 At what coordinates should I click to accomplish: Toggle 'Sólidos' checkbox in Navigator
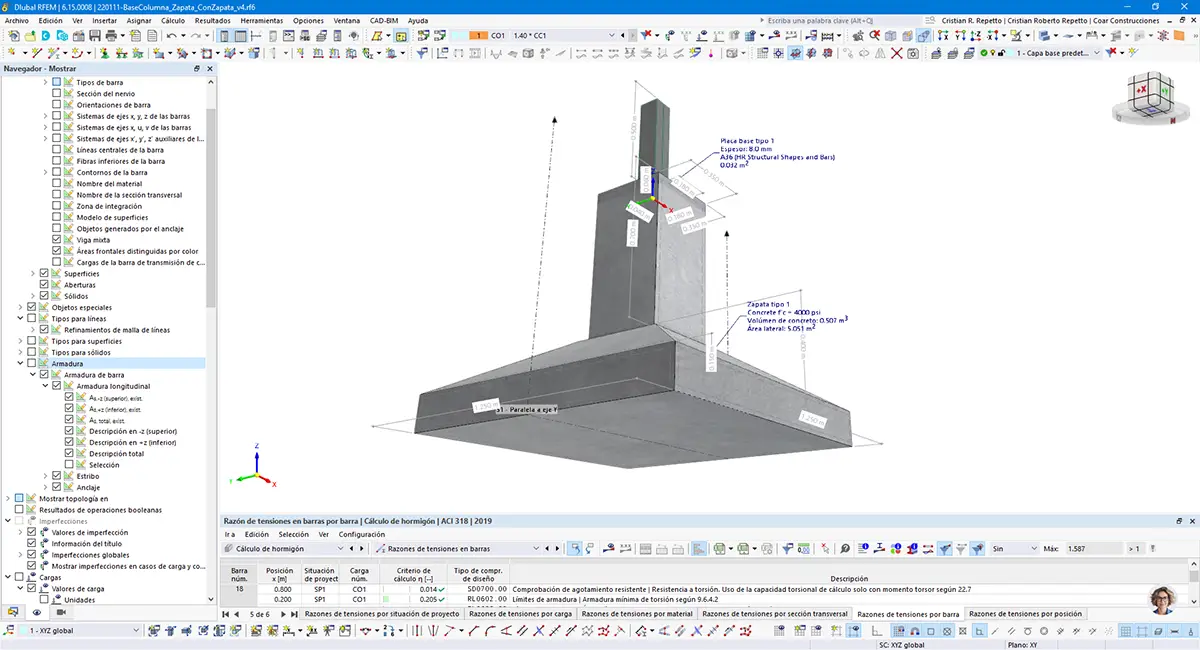point(44,296)
